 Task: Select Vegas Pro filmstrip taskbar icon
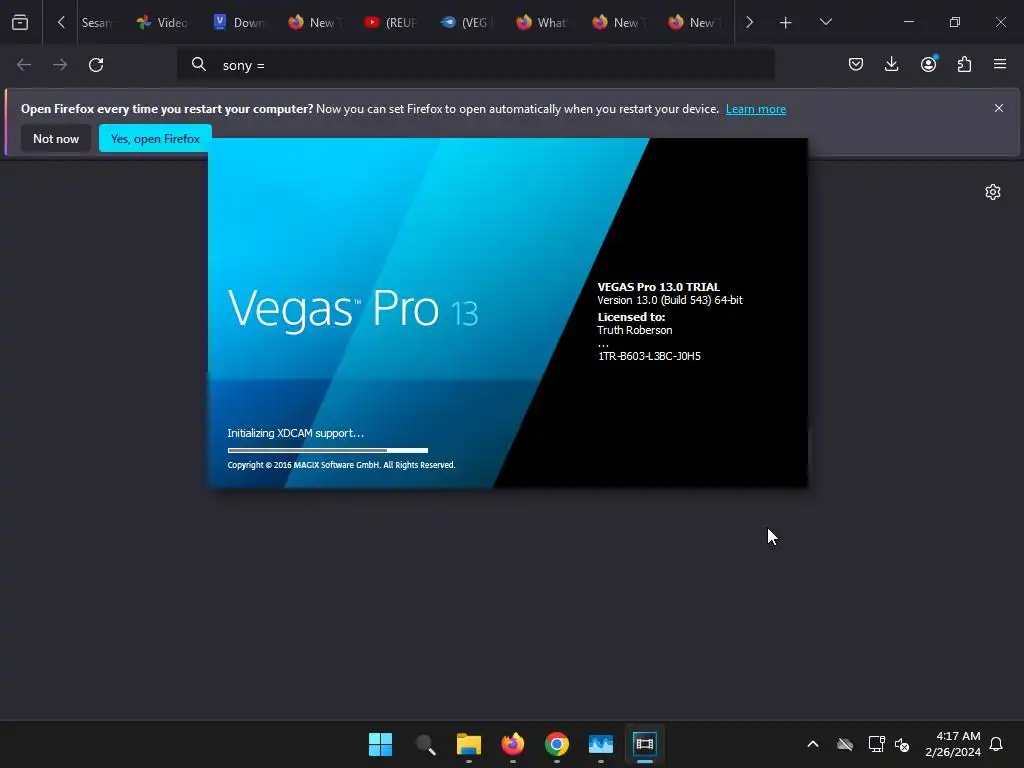(x=645, y=744)
